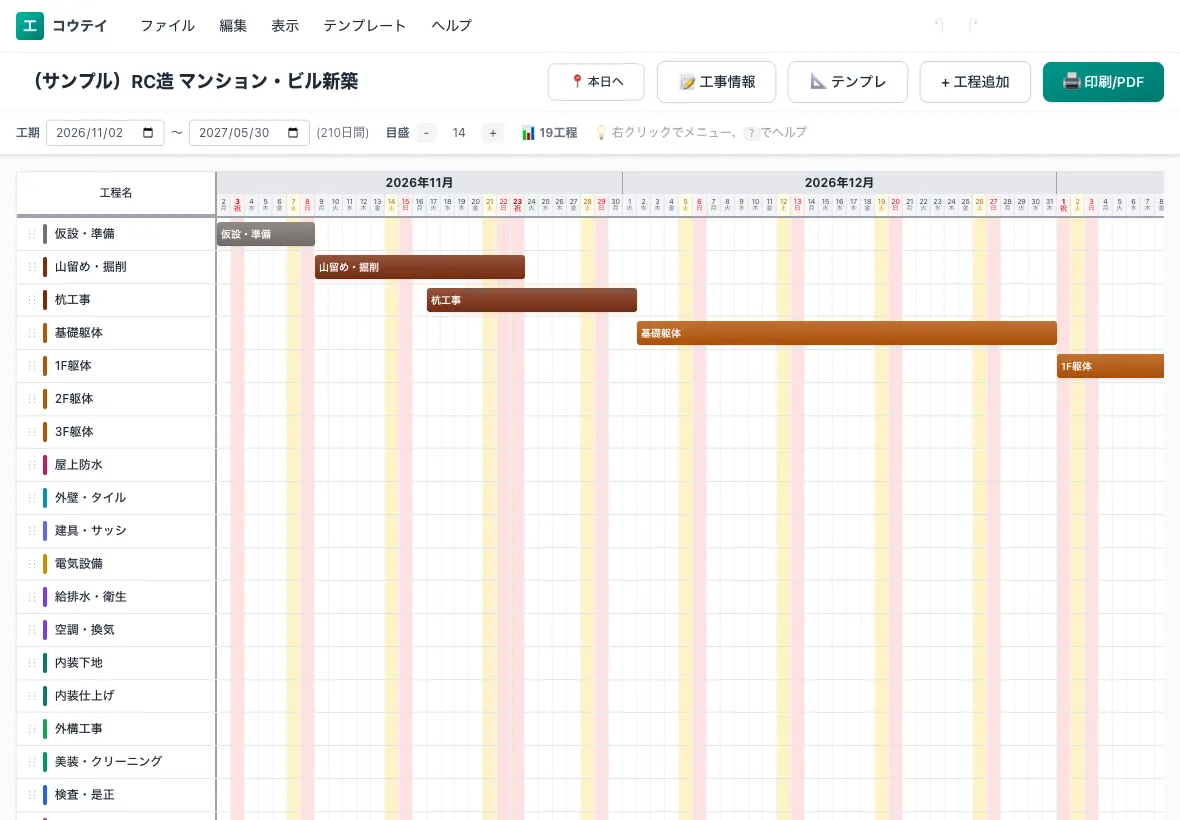1180x820 pixels.
Task: Select the 杭工事 Gantt bar
Action: [532, 300]
